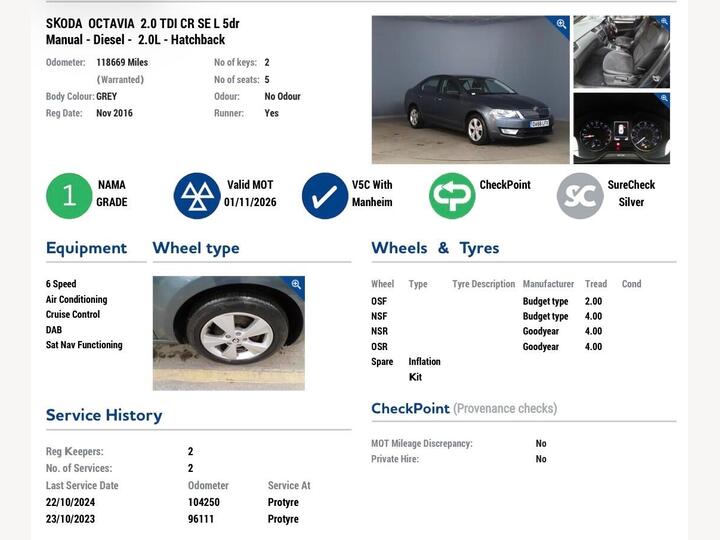Select 'Air Conditioning' equipment item
The height and width of the screenshot is (540, 720).
click(77, 299)
